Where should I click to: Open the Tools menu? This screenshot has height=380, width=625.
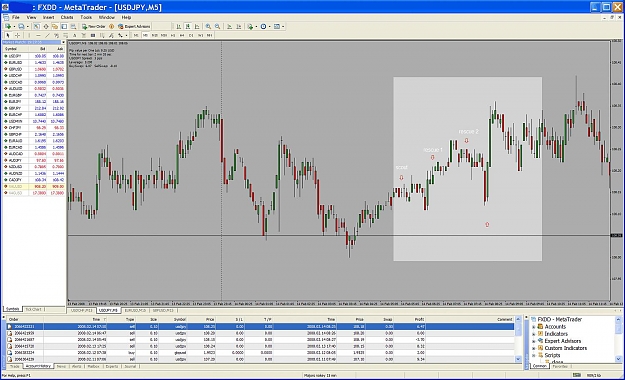(x=86, y=17)
